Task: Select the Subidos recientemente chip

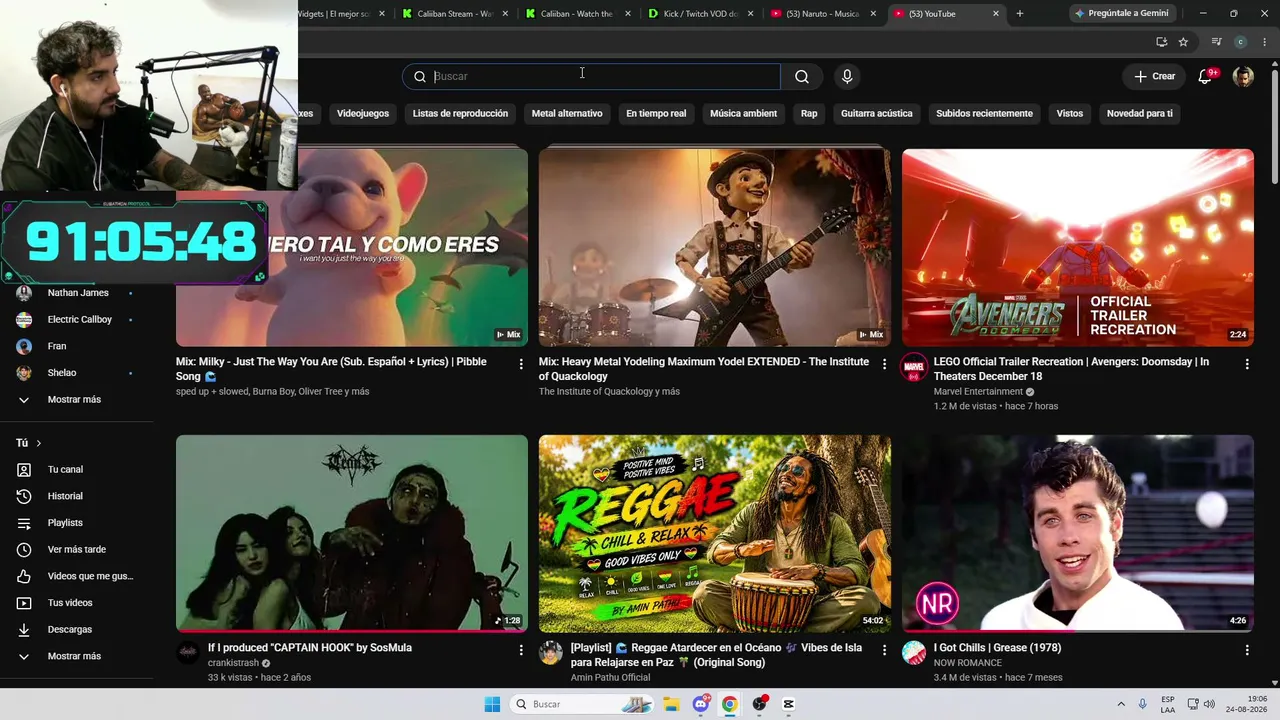Action: coord(984,113)
